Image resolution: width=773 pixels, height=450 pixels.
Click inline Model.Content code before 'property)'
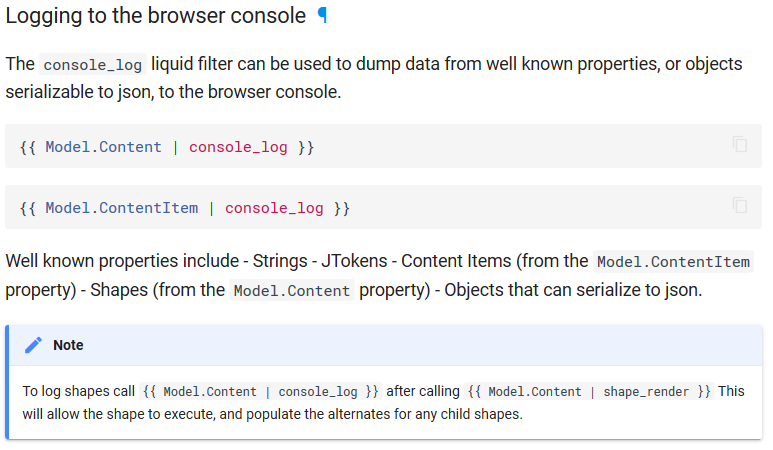click(x=292, y=291)
